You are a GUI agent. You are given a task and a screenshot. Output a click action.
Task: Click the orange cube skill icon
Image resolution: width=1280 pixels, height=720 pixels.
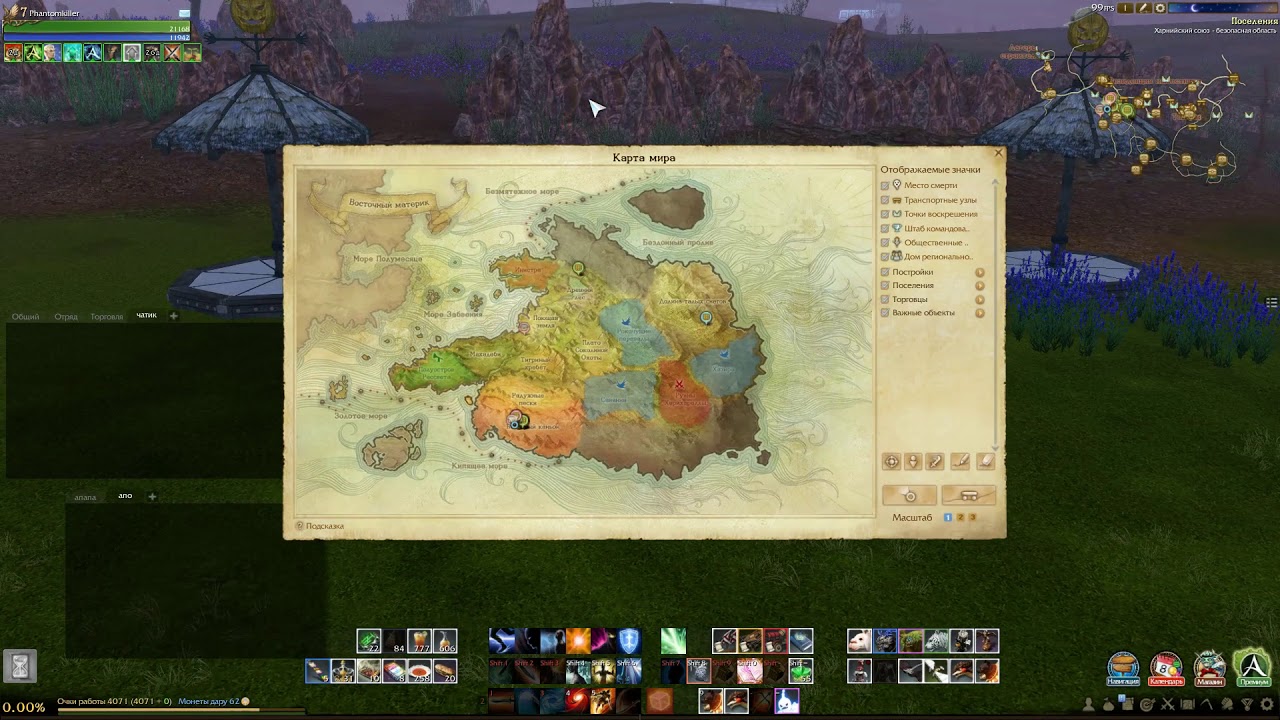(660, 702)
